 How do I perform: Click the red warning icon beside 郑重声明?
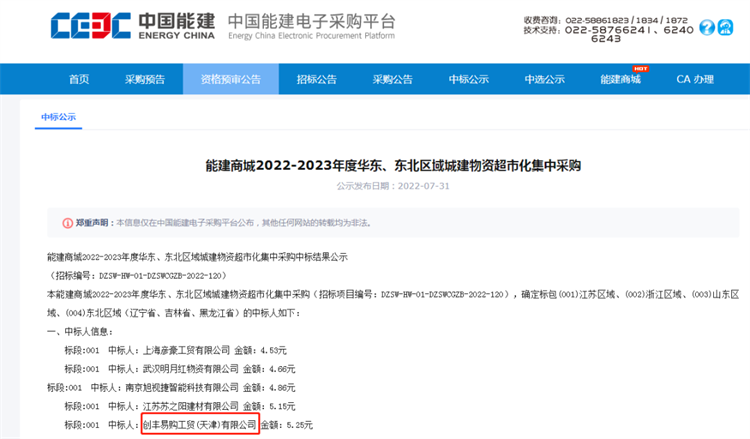coord(67,223)
